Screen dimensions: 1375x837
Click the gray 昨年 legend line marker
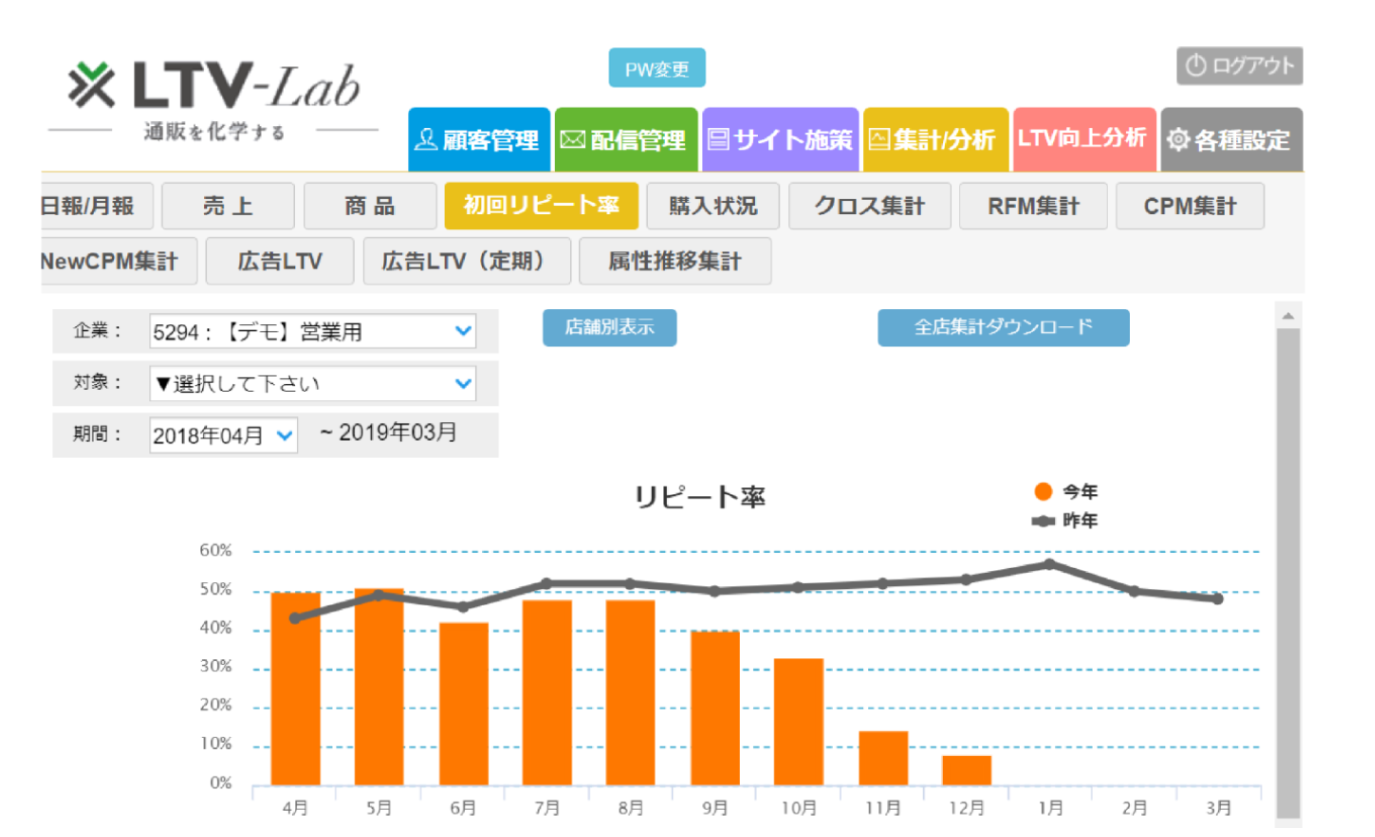pos(1044,521)
